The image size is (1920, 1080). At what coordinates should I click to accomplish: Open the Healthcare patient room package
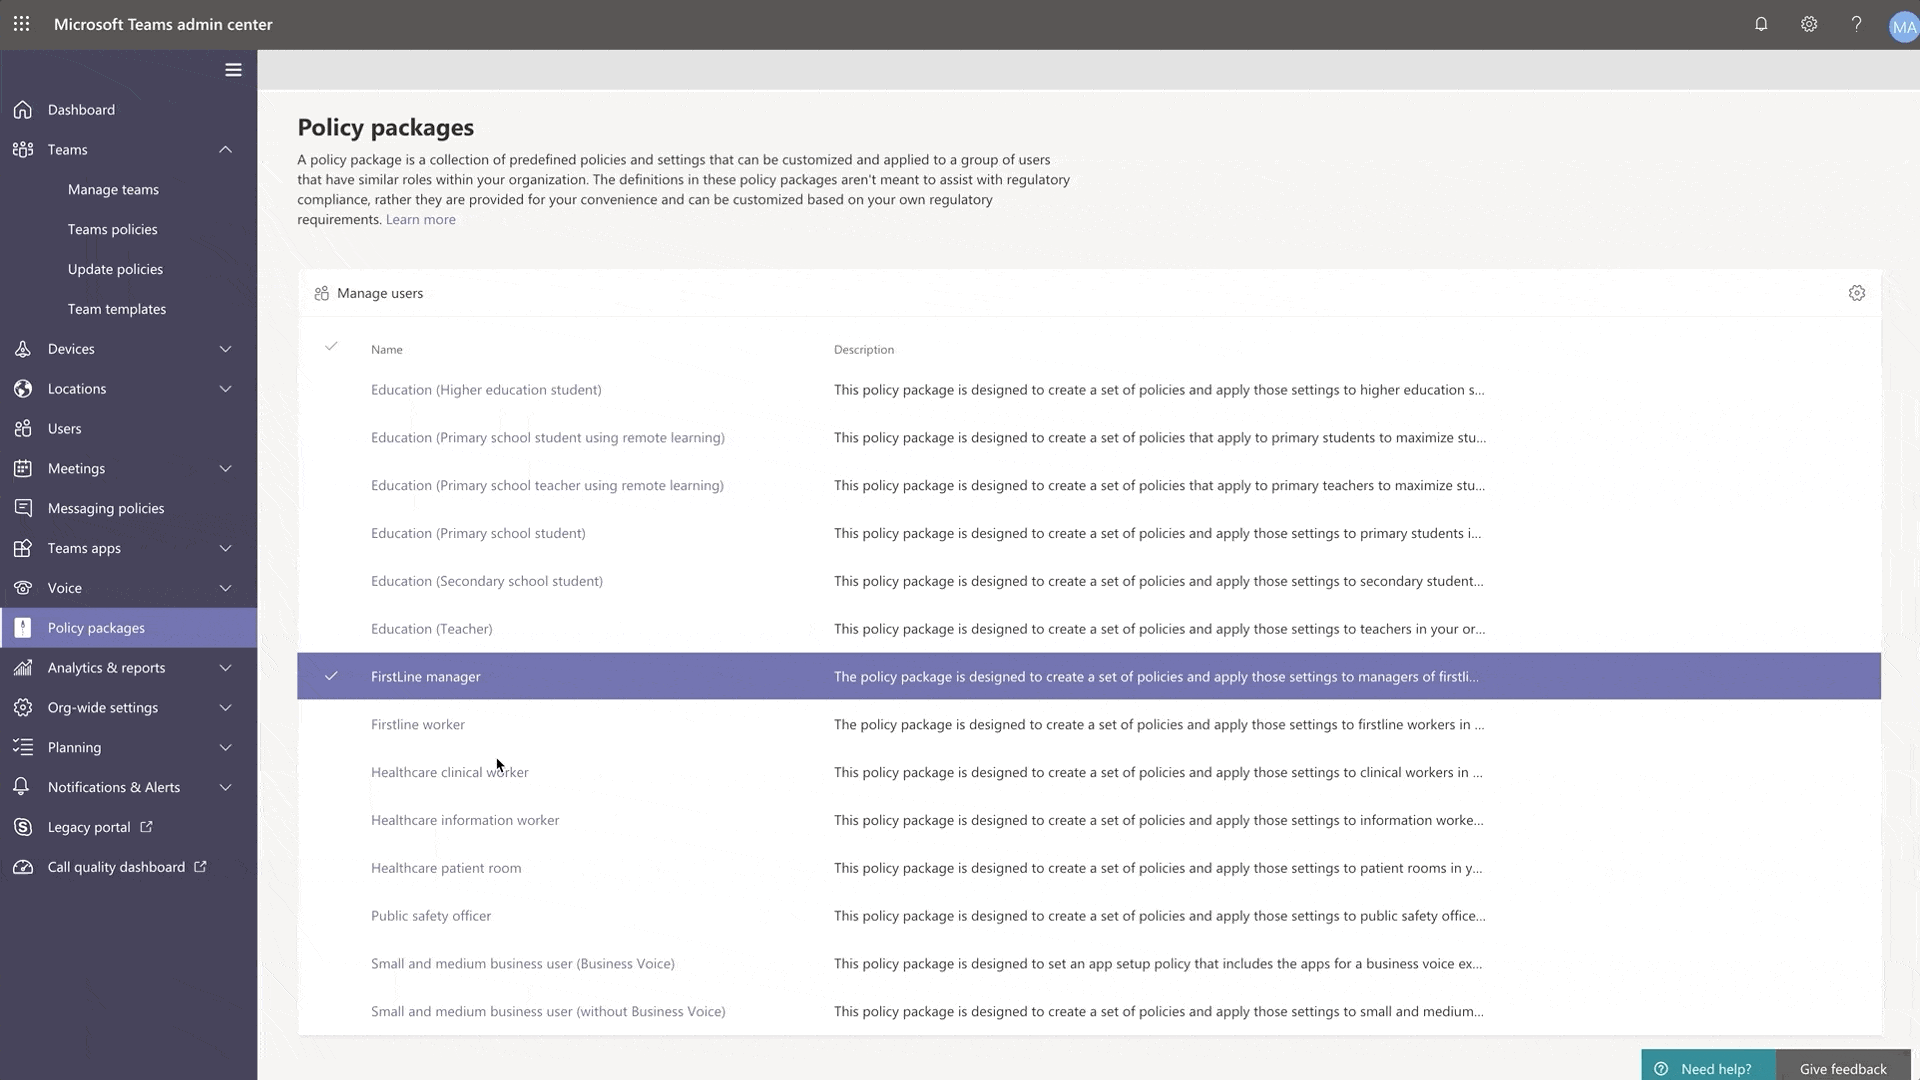click(446, 868)
